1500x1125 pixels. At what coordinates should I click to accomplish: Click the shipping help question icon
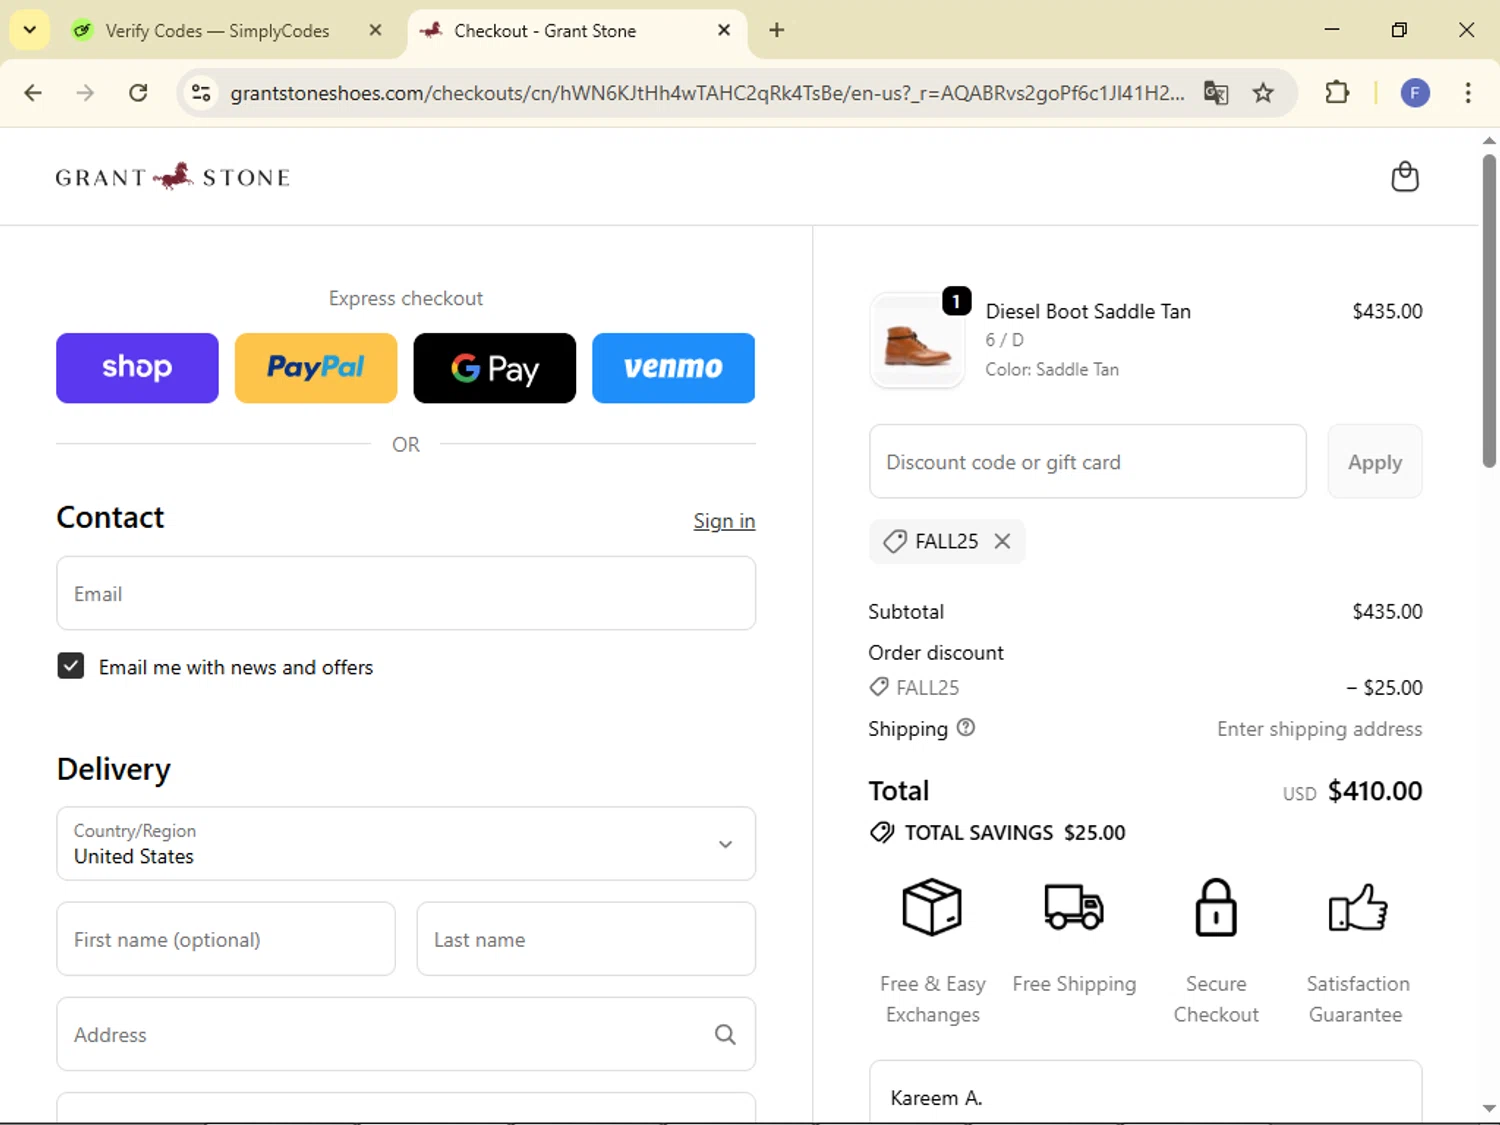(x=965, y=728)
